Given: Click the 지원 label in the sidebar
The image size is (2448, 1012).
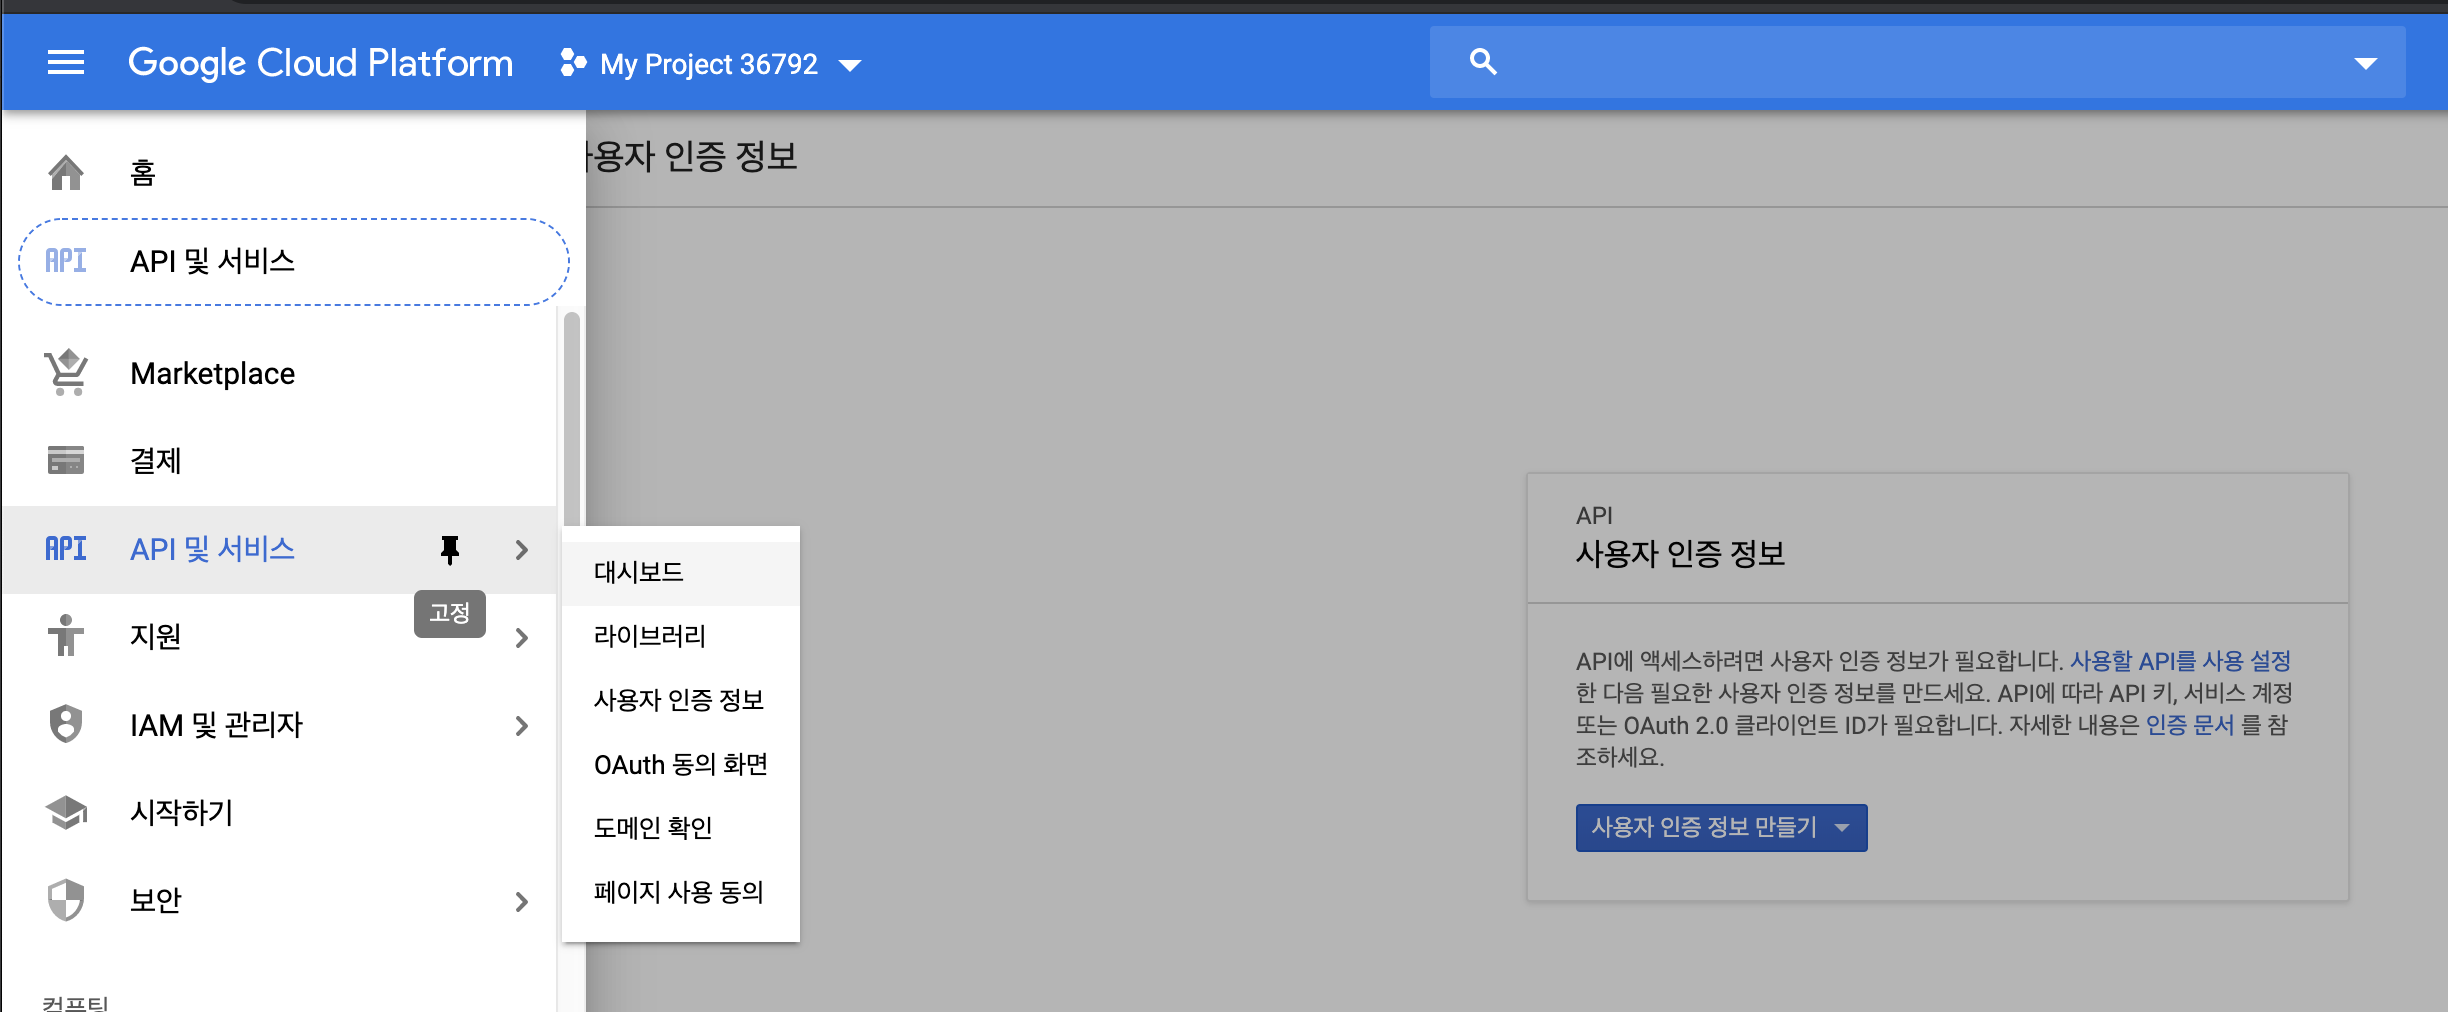Looking at the screenshot, I should tap(156, 636).
